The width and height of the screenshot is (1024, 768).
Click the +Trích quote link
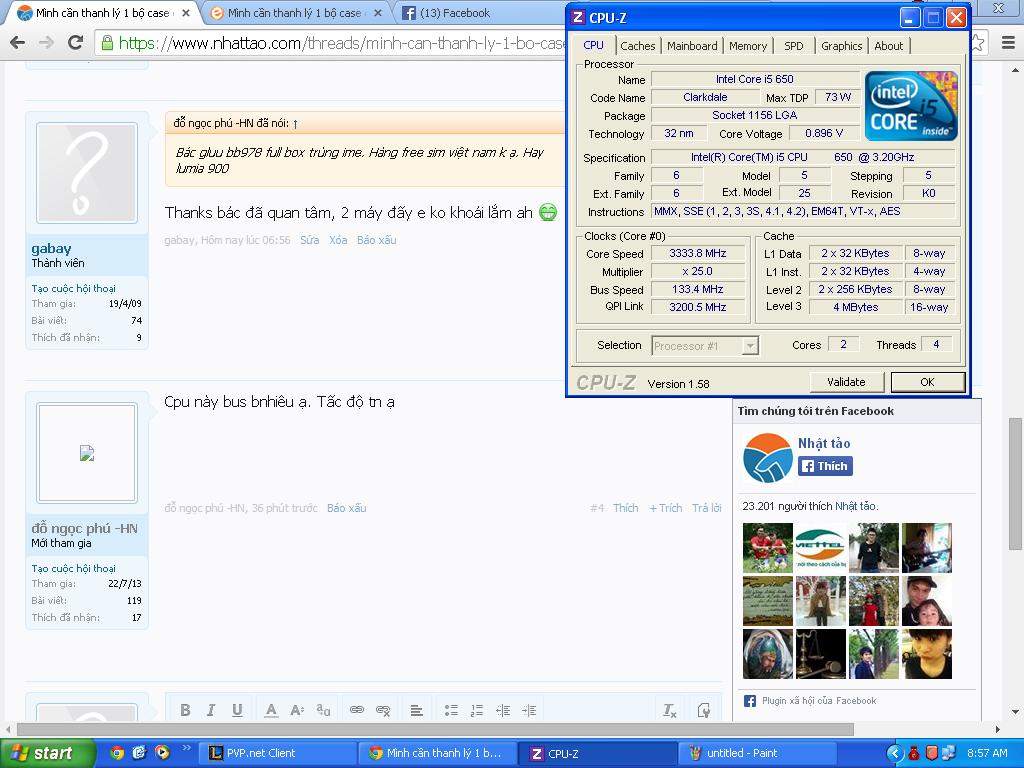(x=665, y=508)
